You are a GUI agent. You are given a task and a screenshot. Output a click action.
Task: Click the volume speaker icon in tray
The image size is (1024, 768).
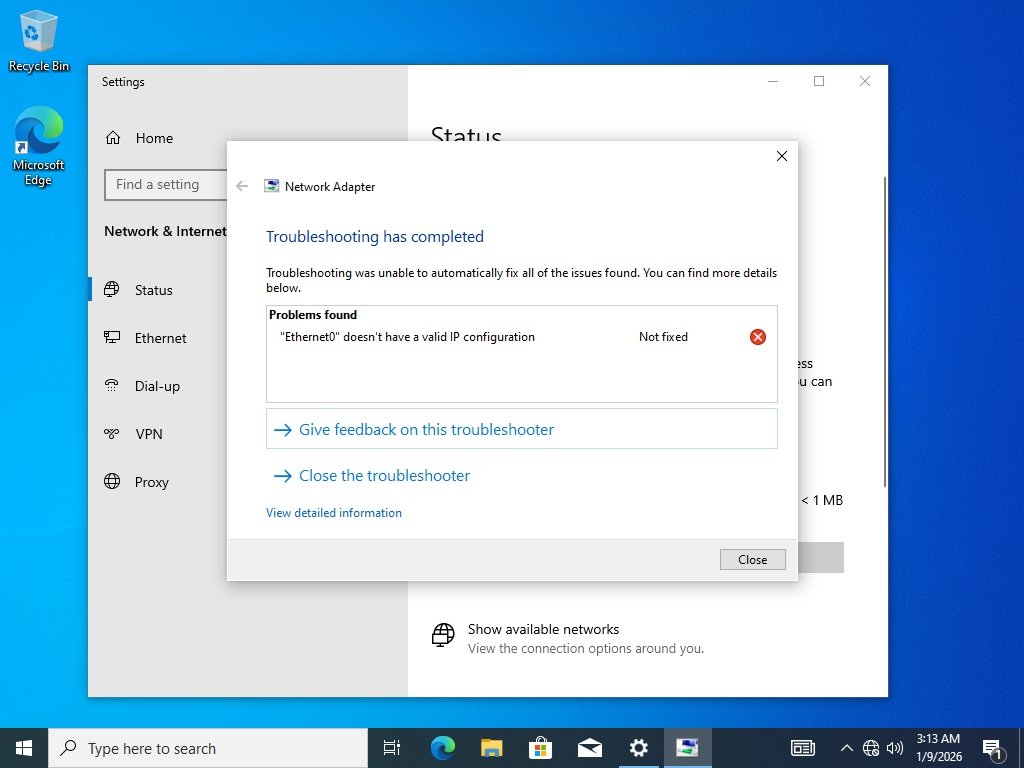pos(895,748)
